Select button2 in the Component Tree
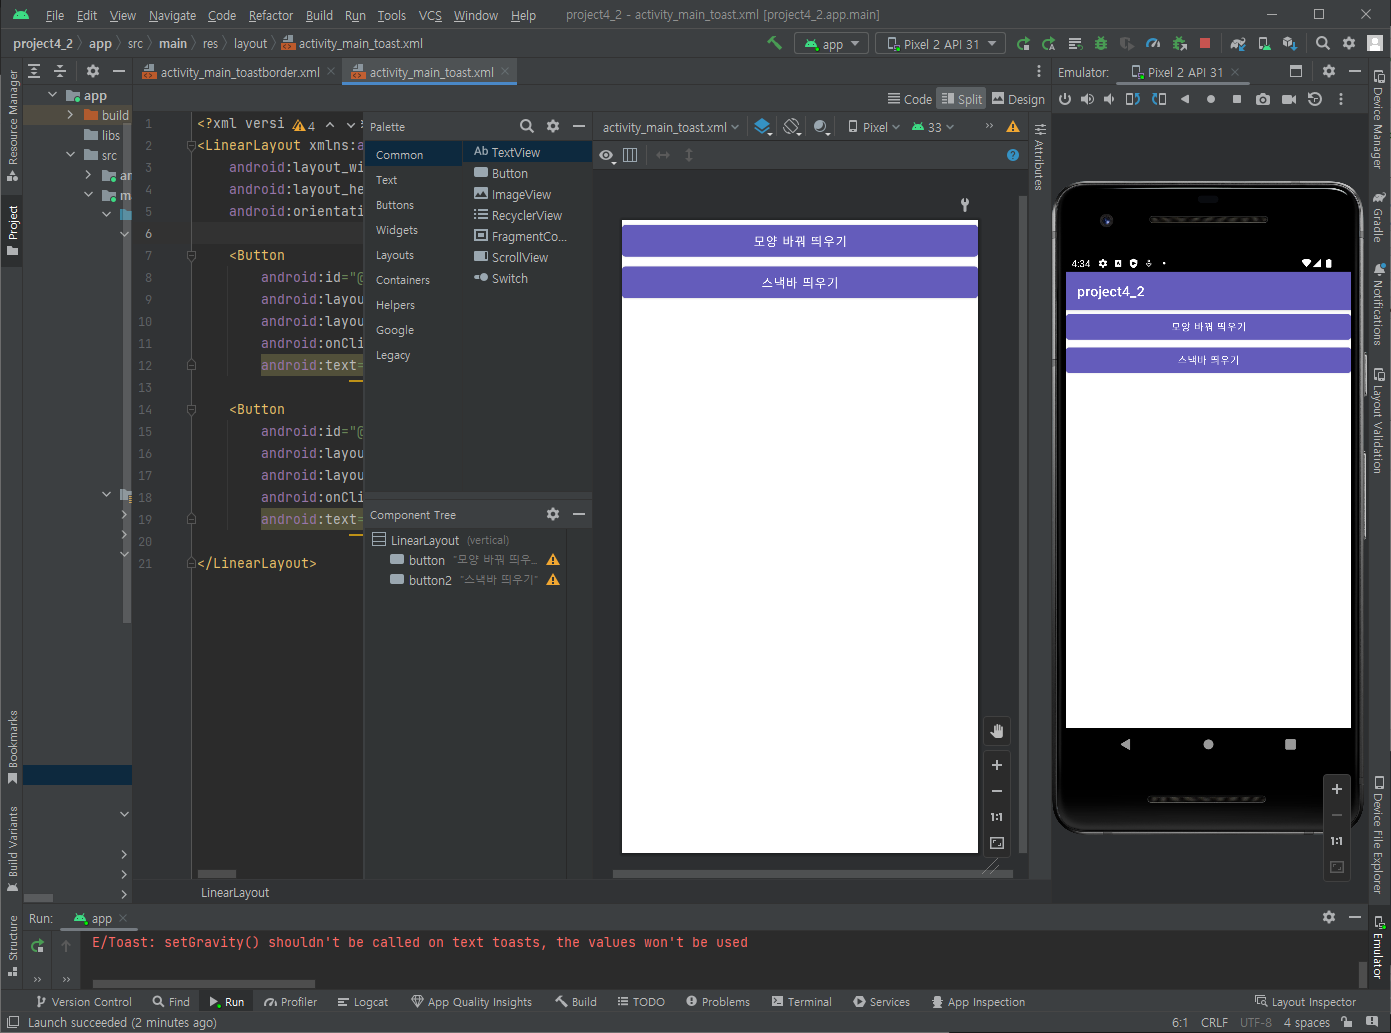The height and width of the screenshot is (1033, 1391). 430,580
